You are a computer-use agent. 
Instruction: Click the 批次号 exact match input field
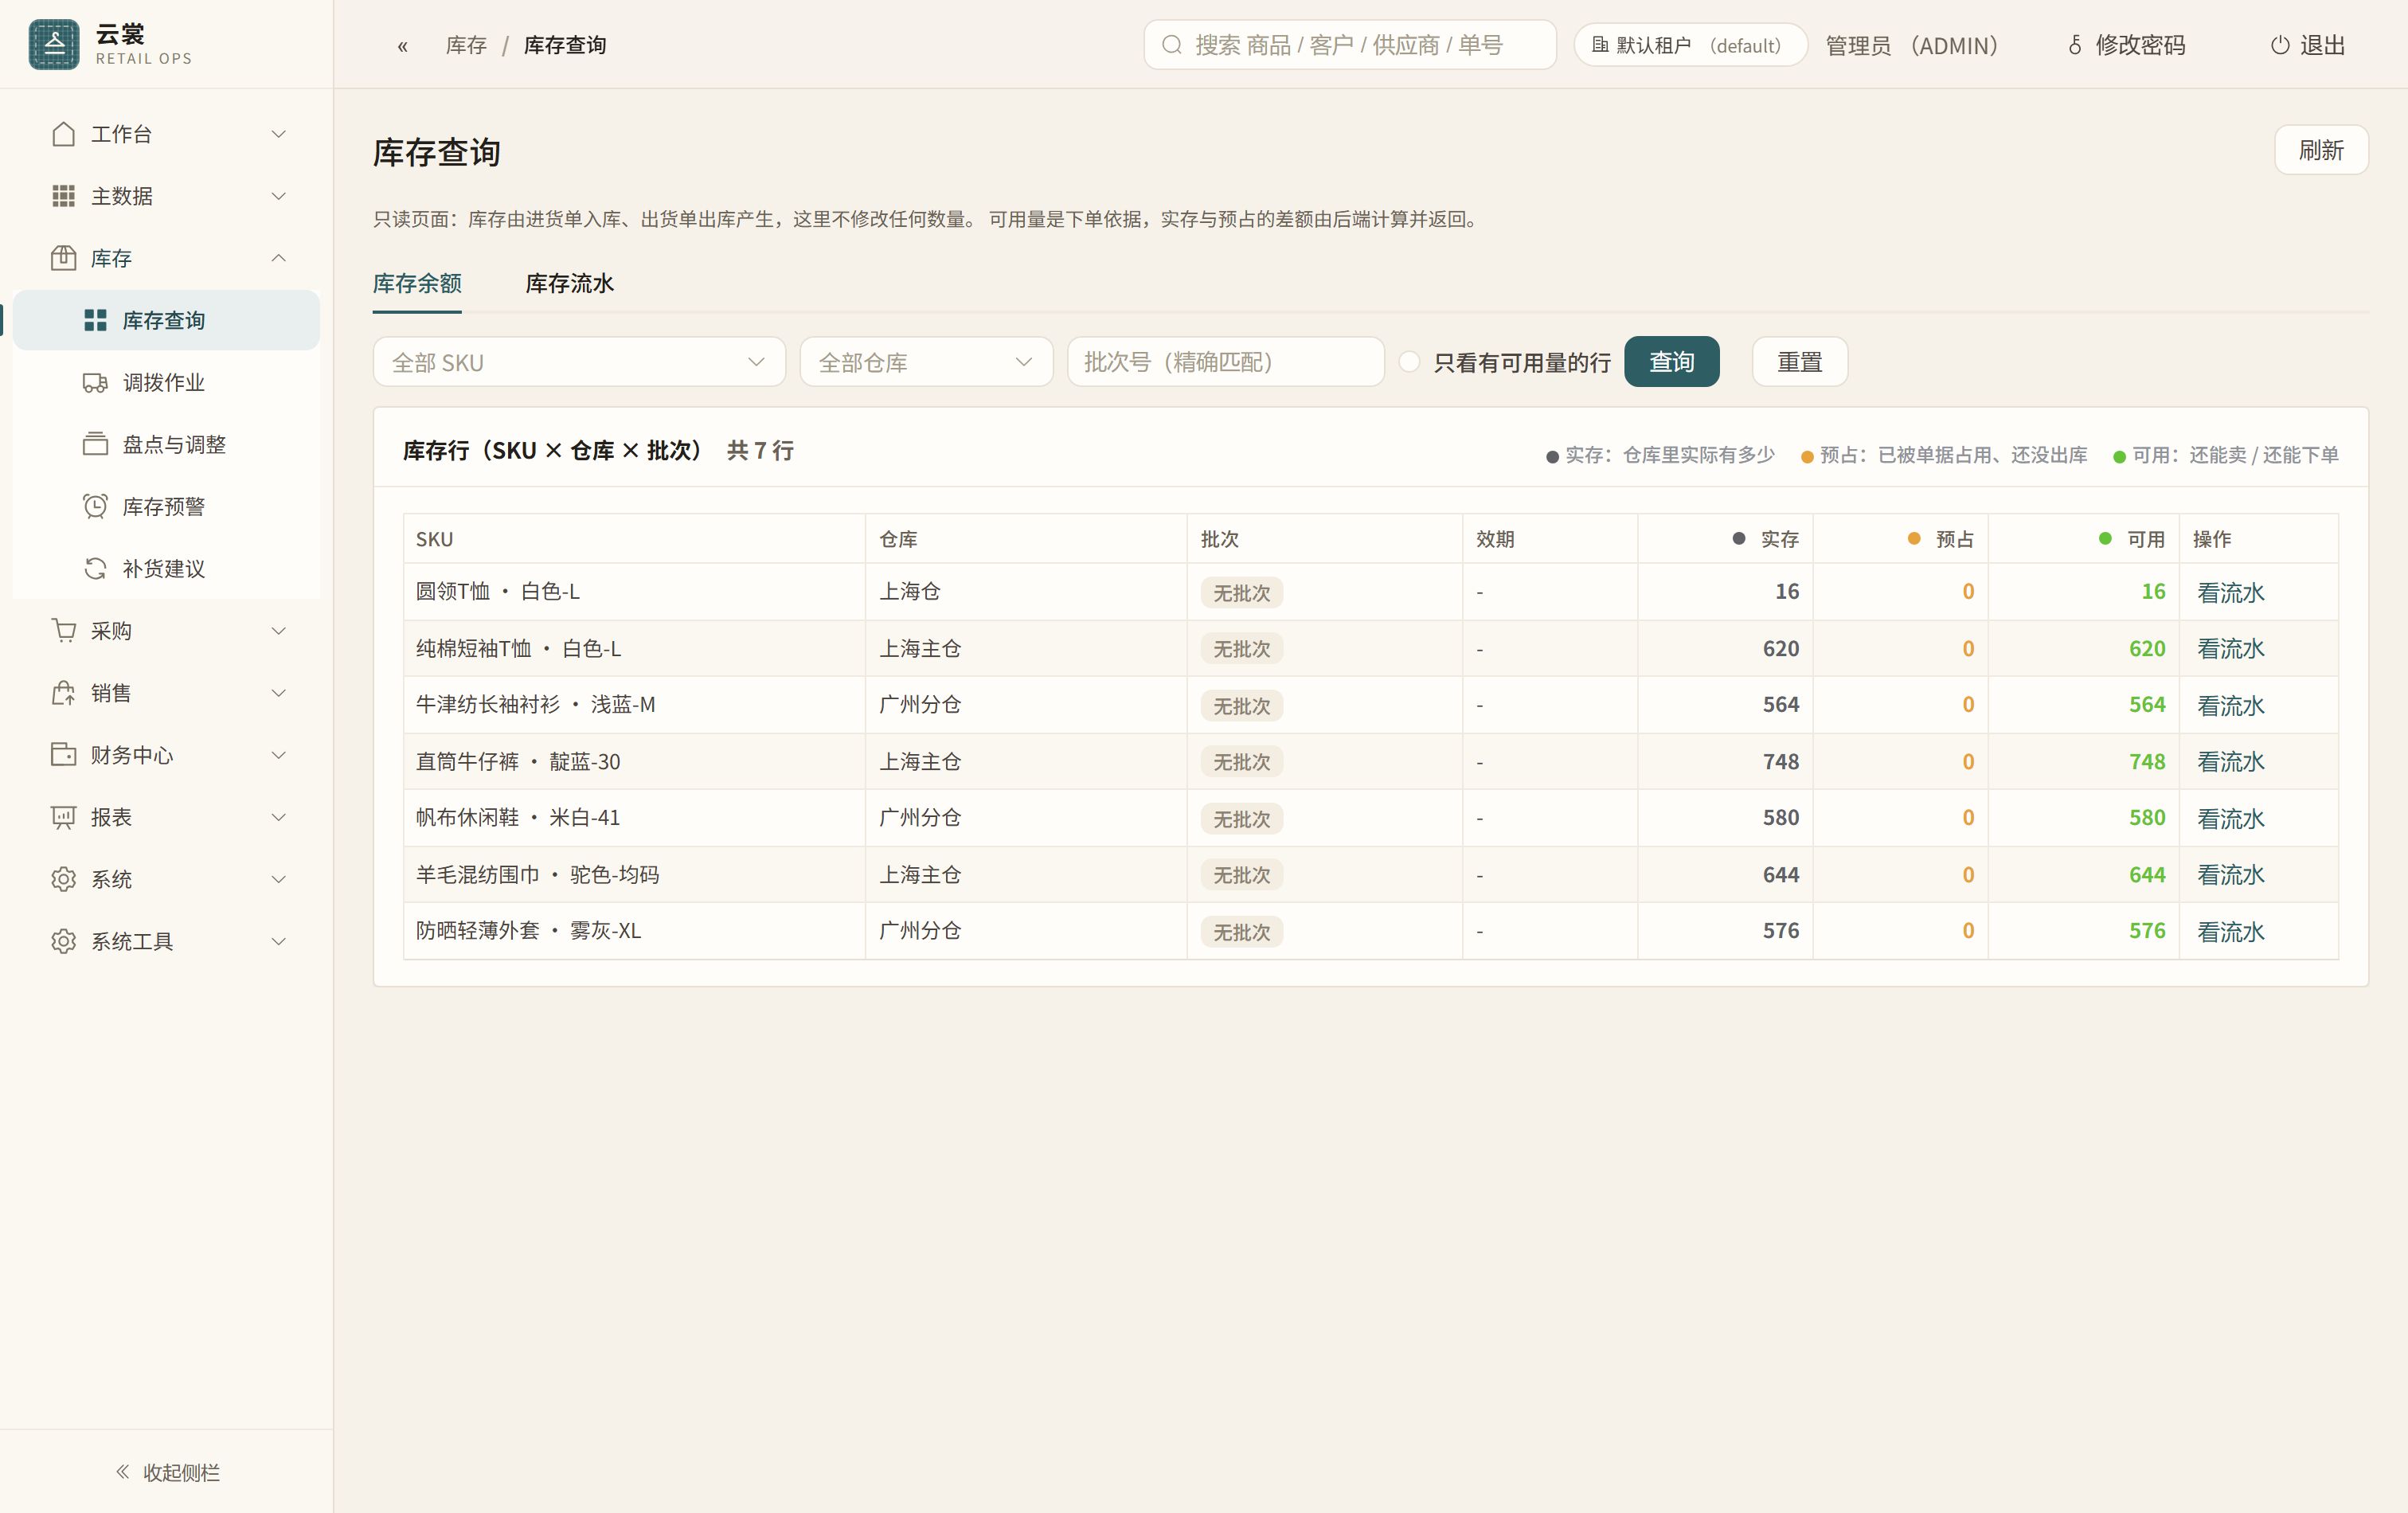tap(1225, 362)
